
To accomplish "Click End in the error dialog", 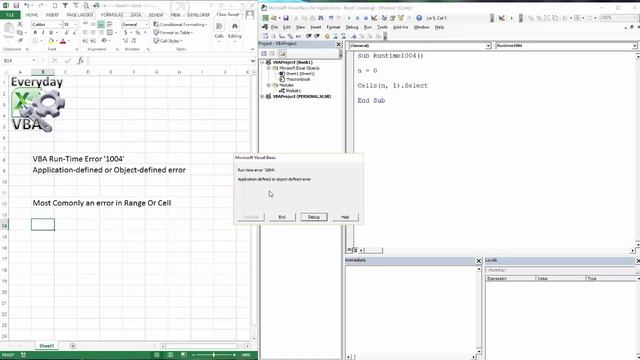I will pyautogui.click(x=282, y=217).
